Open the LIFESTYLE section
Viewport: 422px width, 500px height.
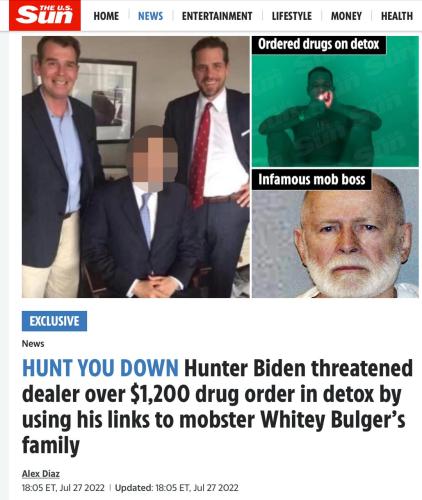click(292, 16)
